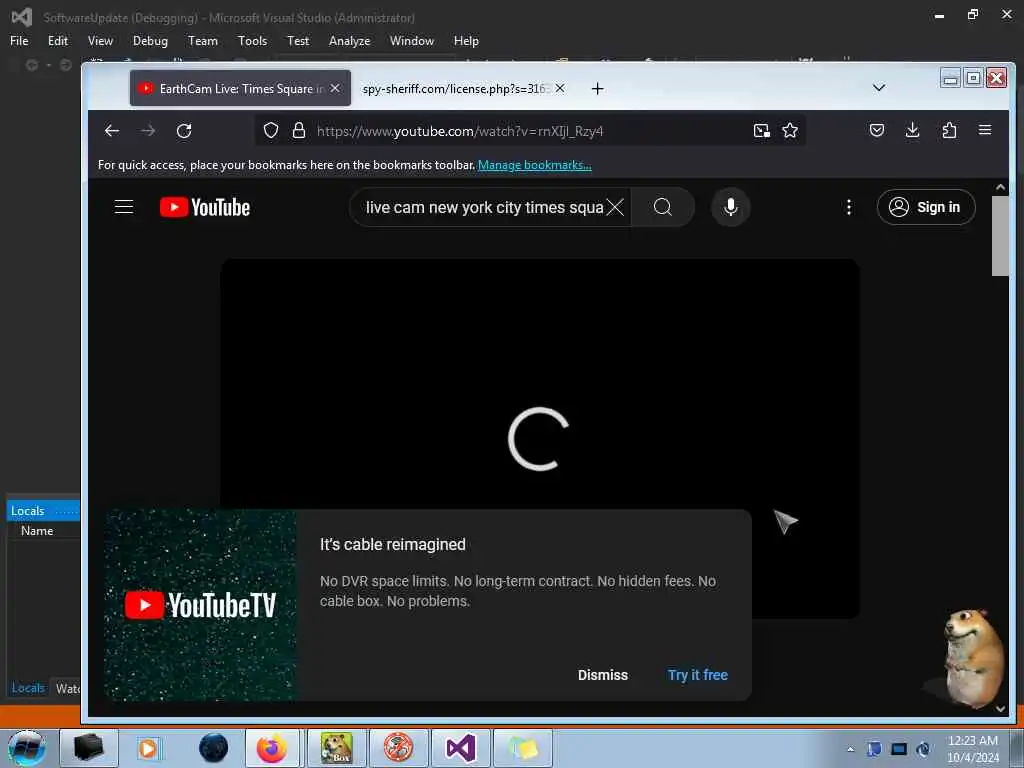Image resolution: width=1024 pixels, height=768 pixels.
Task: Show hidden system tray icons
Action: (850, 749)
